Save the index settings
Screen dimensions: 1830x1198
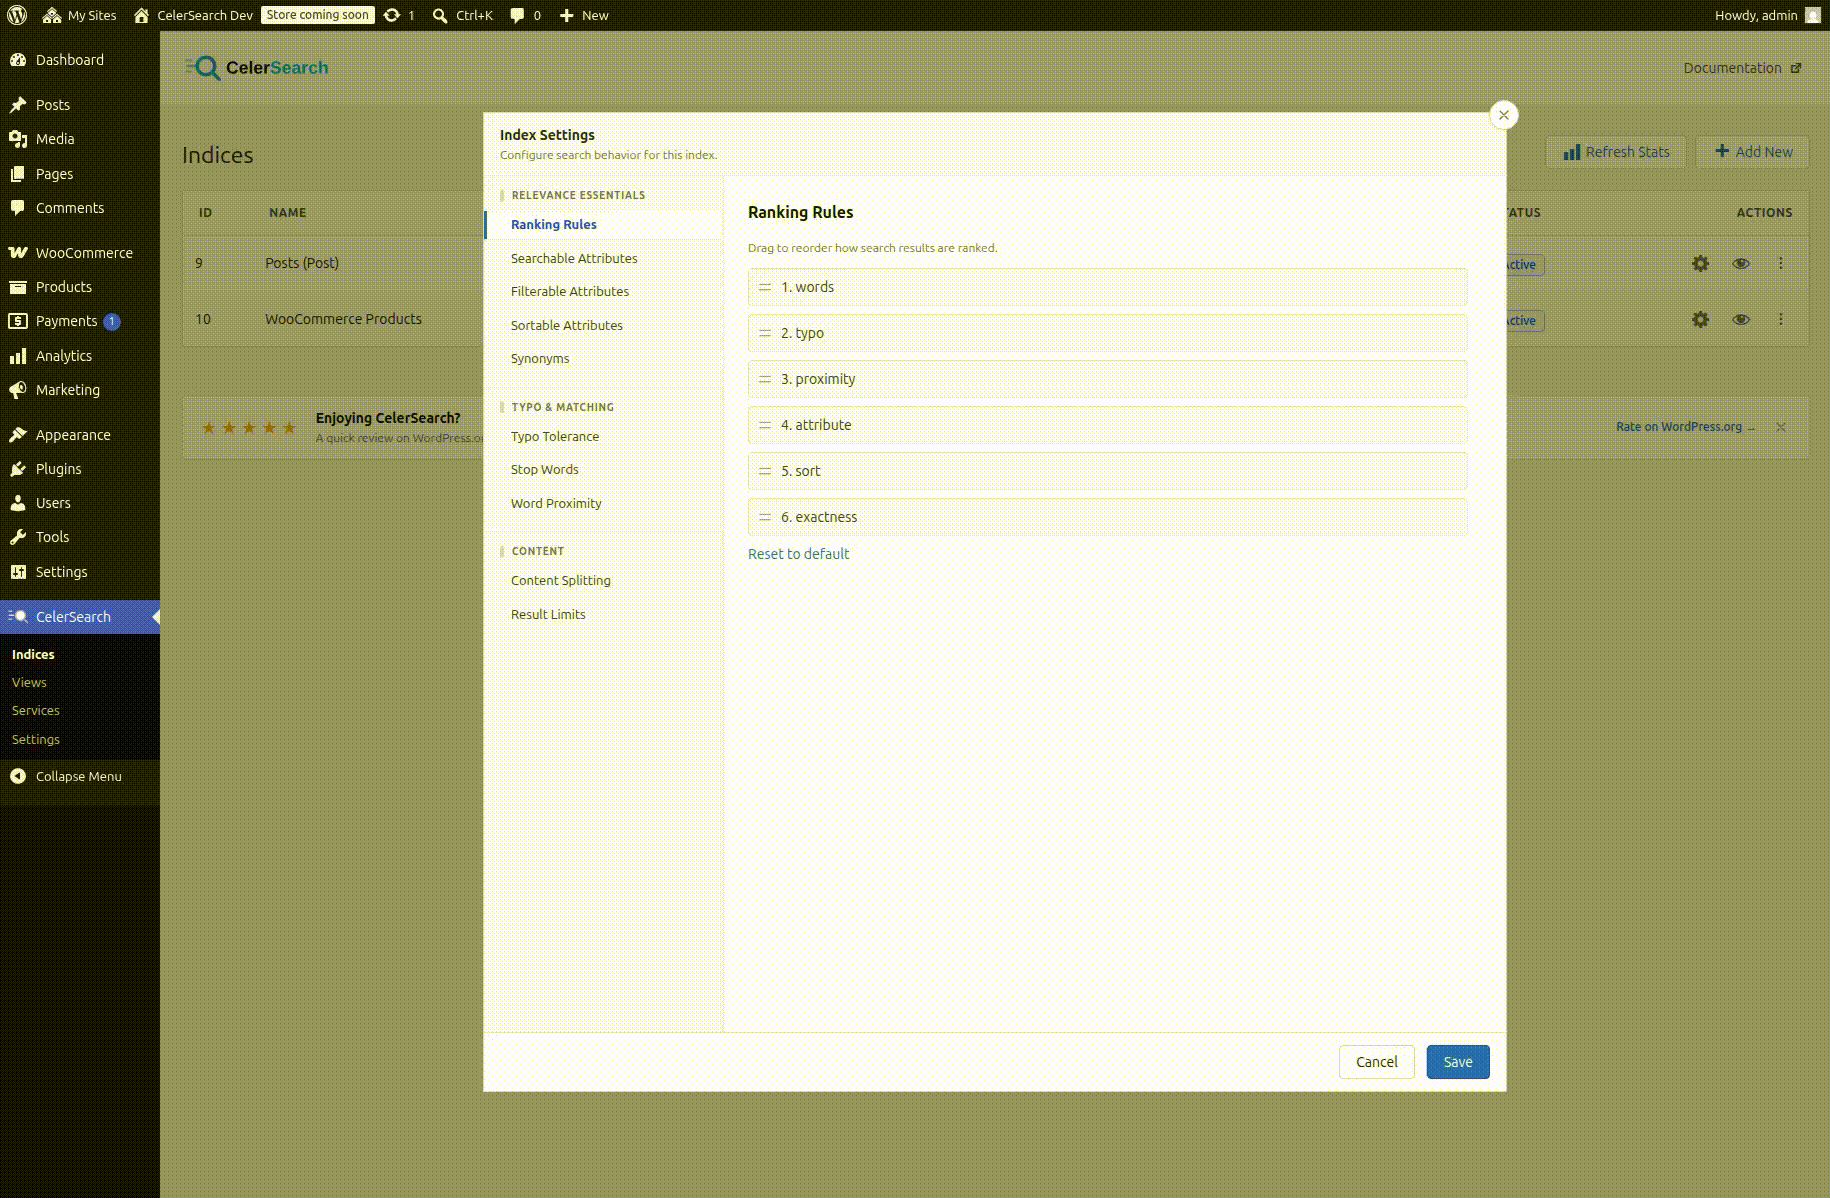pos(1458,1062)
